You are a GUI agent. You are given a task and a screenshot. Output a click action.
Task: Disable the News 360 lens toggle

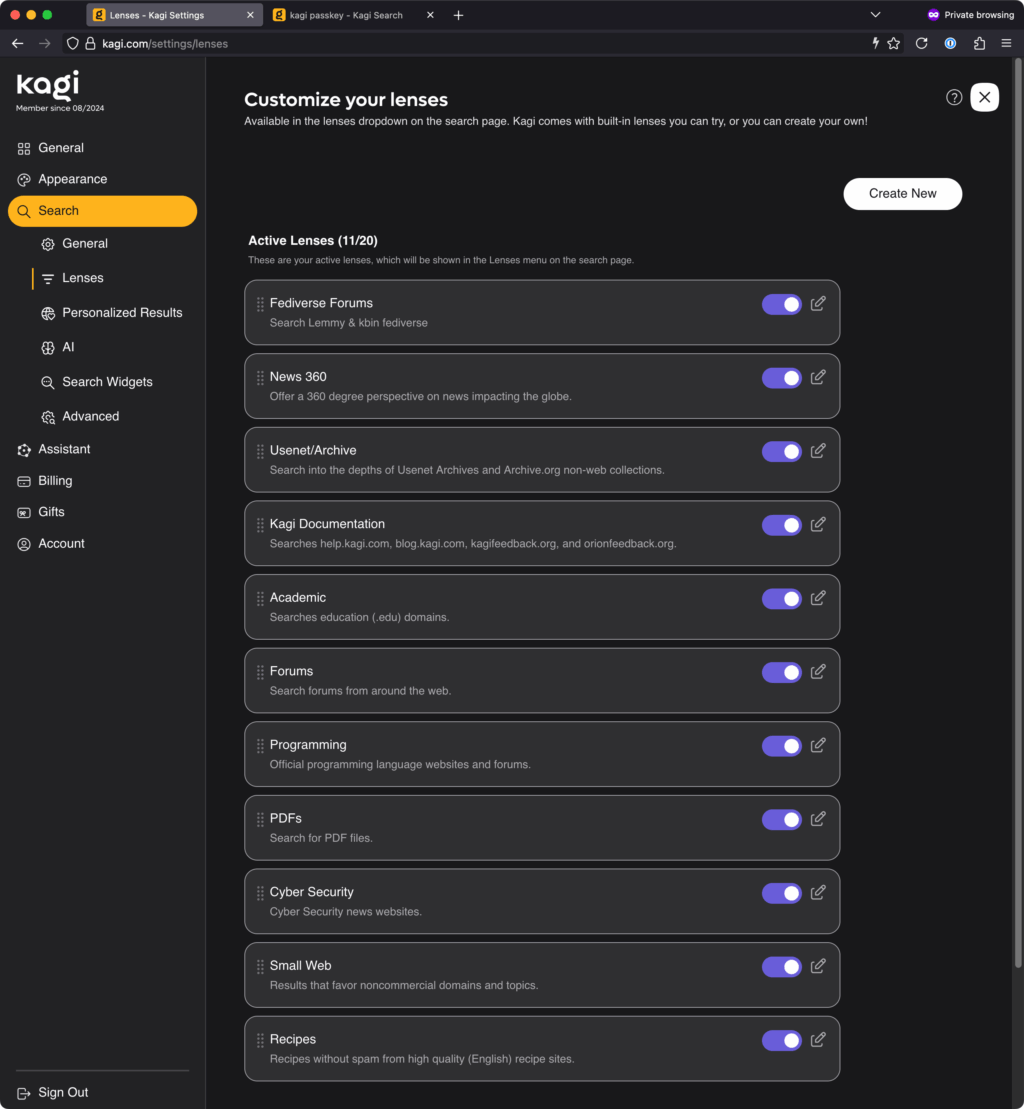781,378
